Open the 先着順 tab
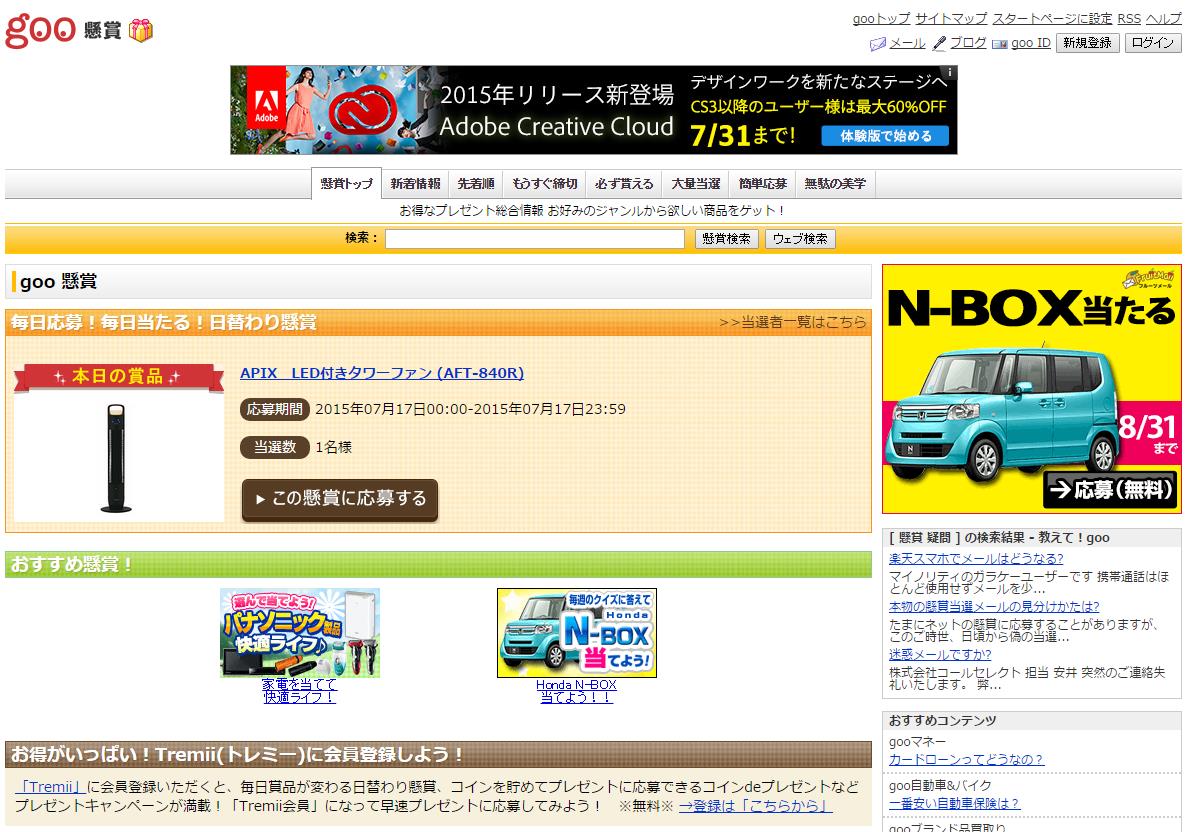 (476, 183)
